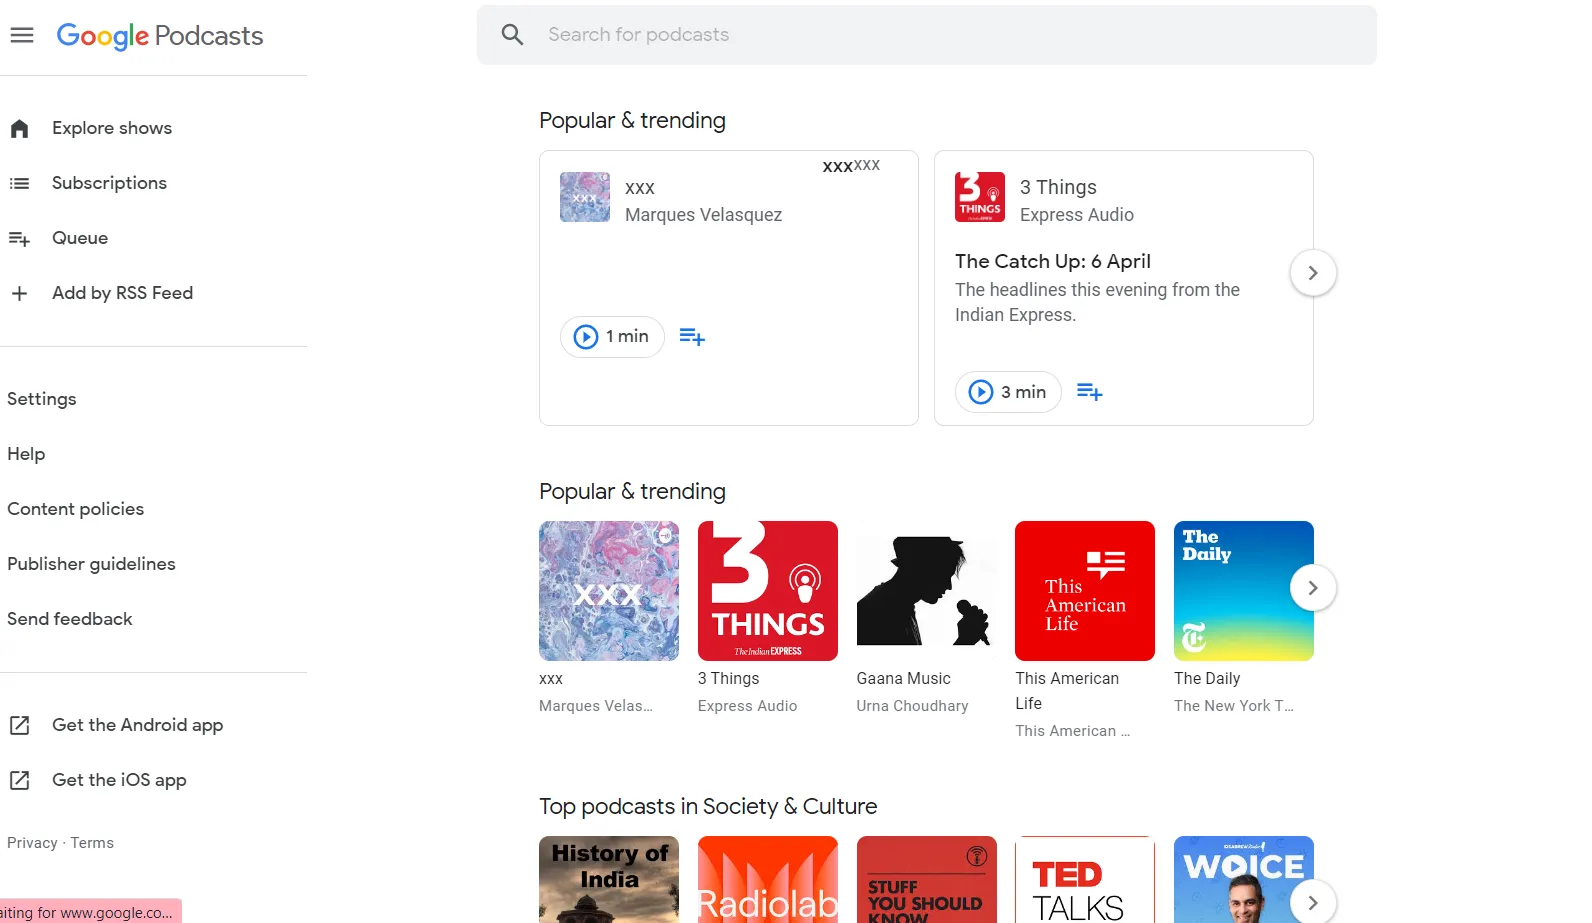Show more Popular & trending shows
The image size is (1592, 923).
pyautogui.click(x=1312, y=588)
